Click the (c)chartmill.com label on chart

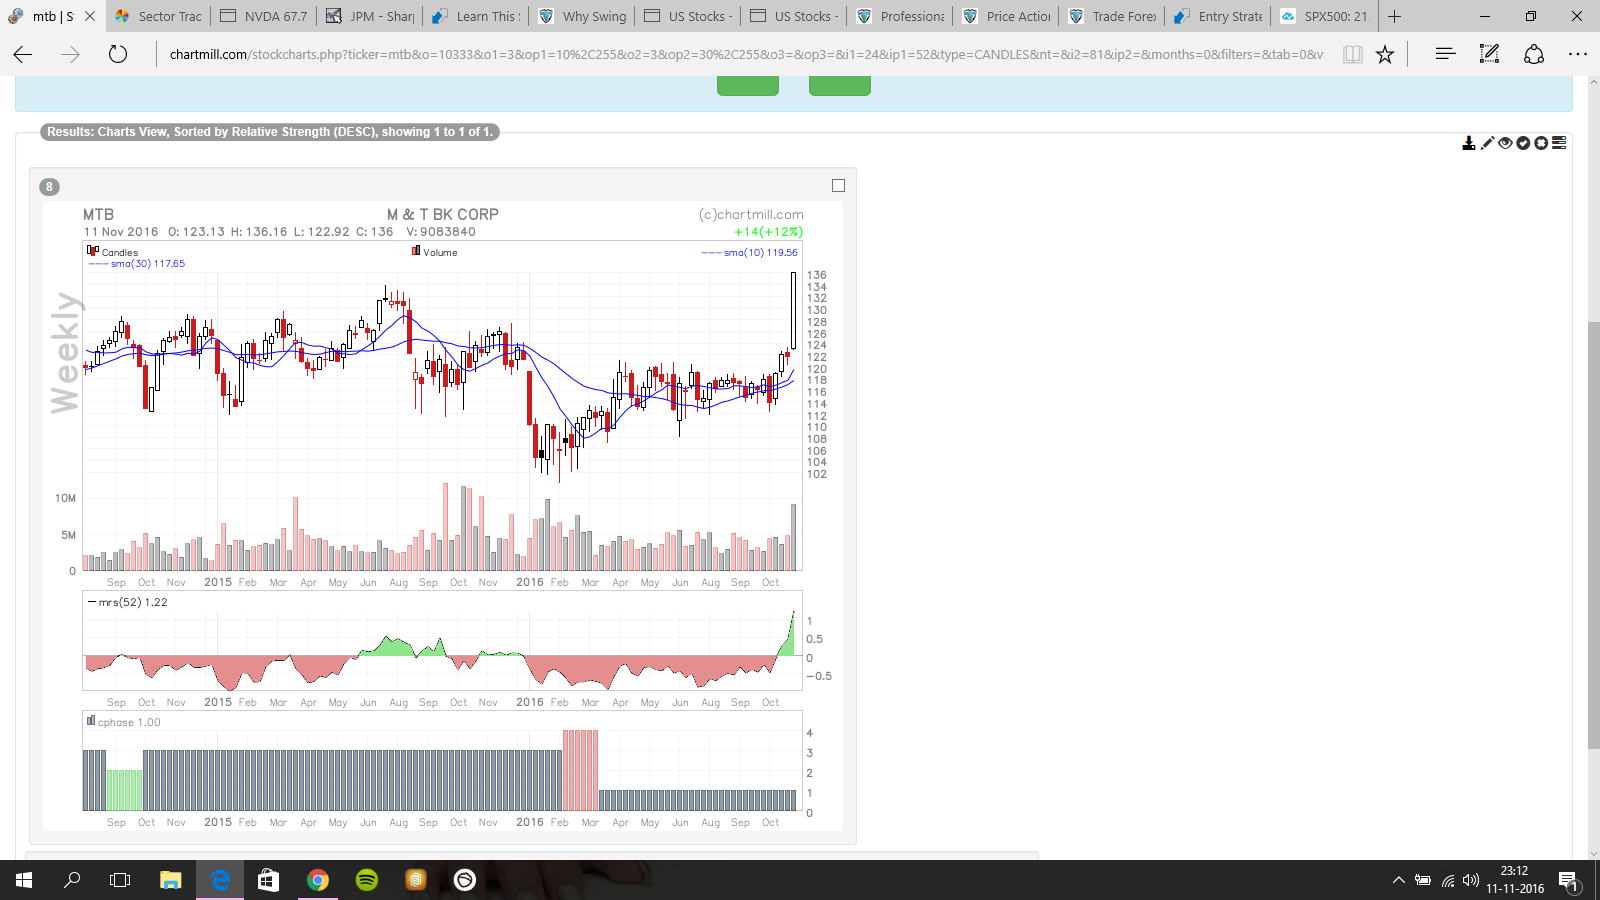[x=751, y=214]
